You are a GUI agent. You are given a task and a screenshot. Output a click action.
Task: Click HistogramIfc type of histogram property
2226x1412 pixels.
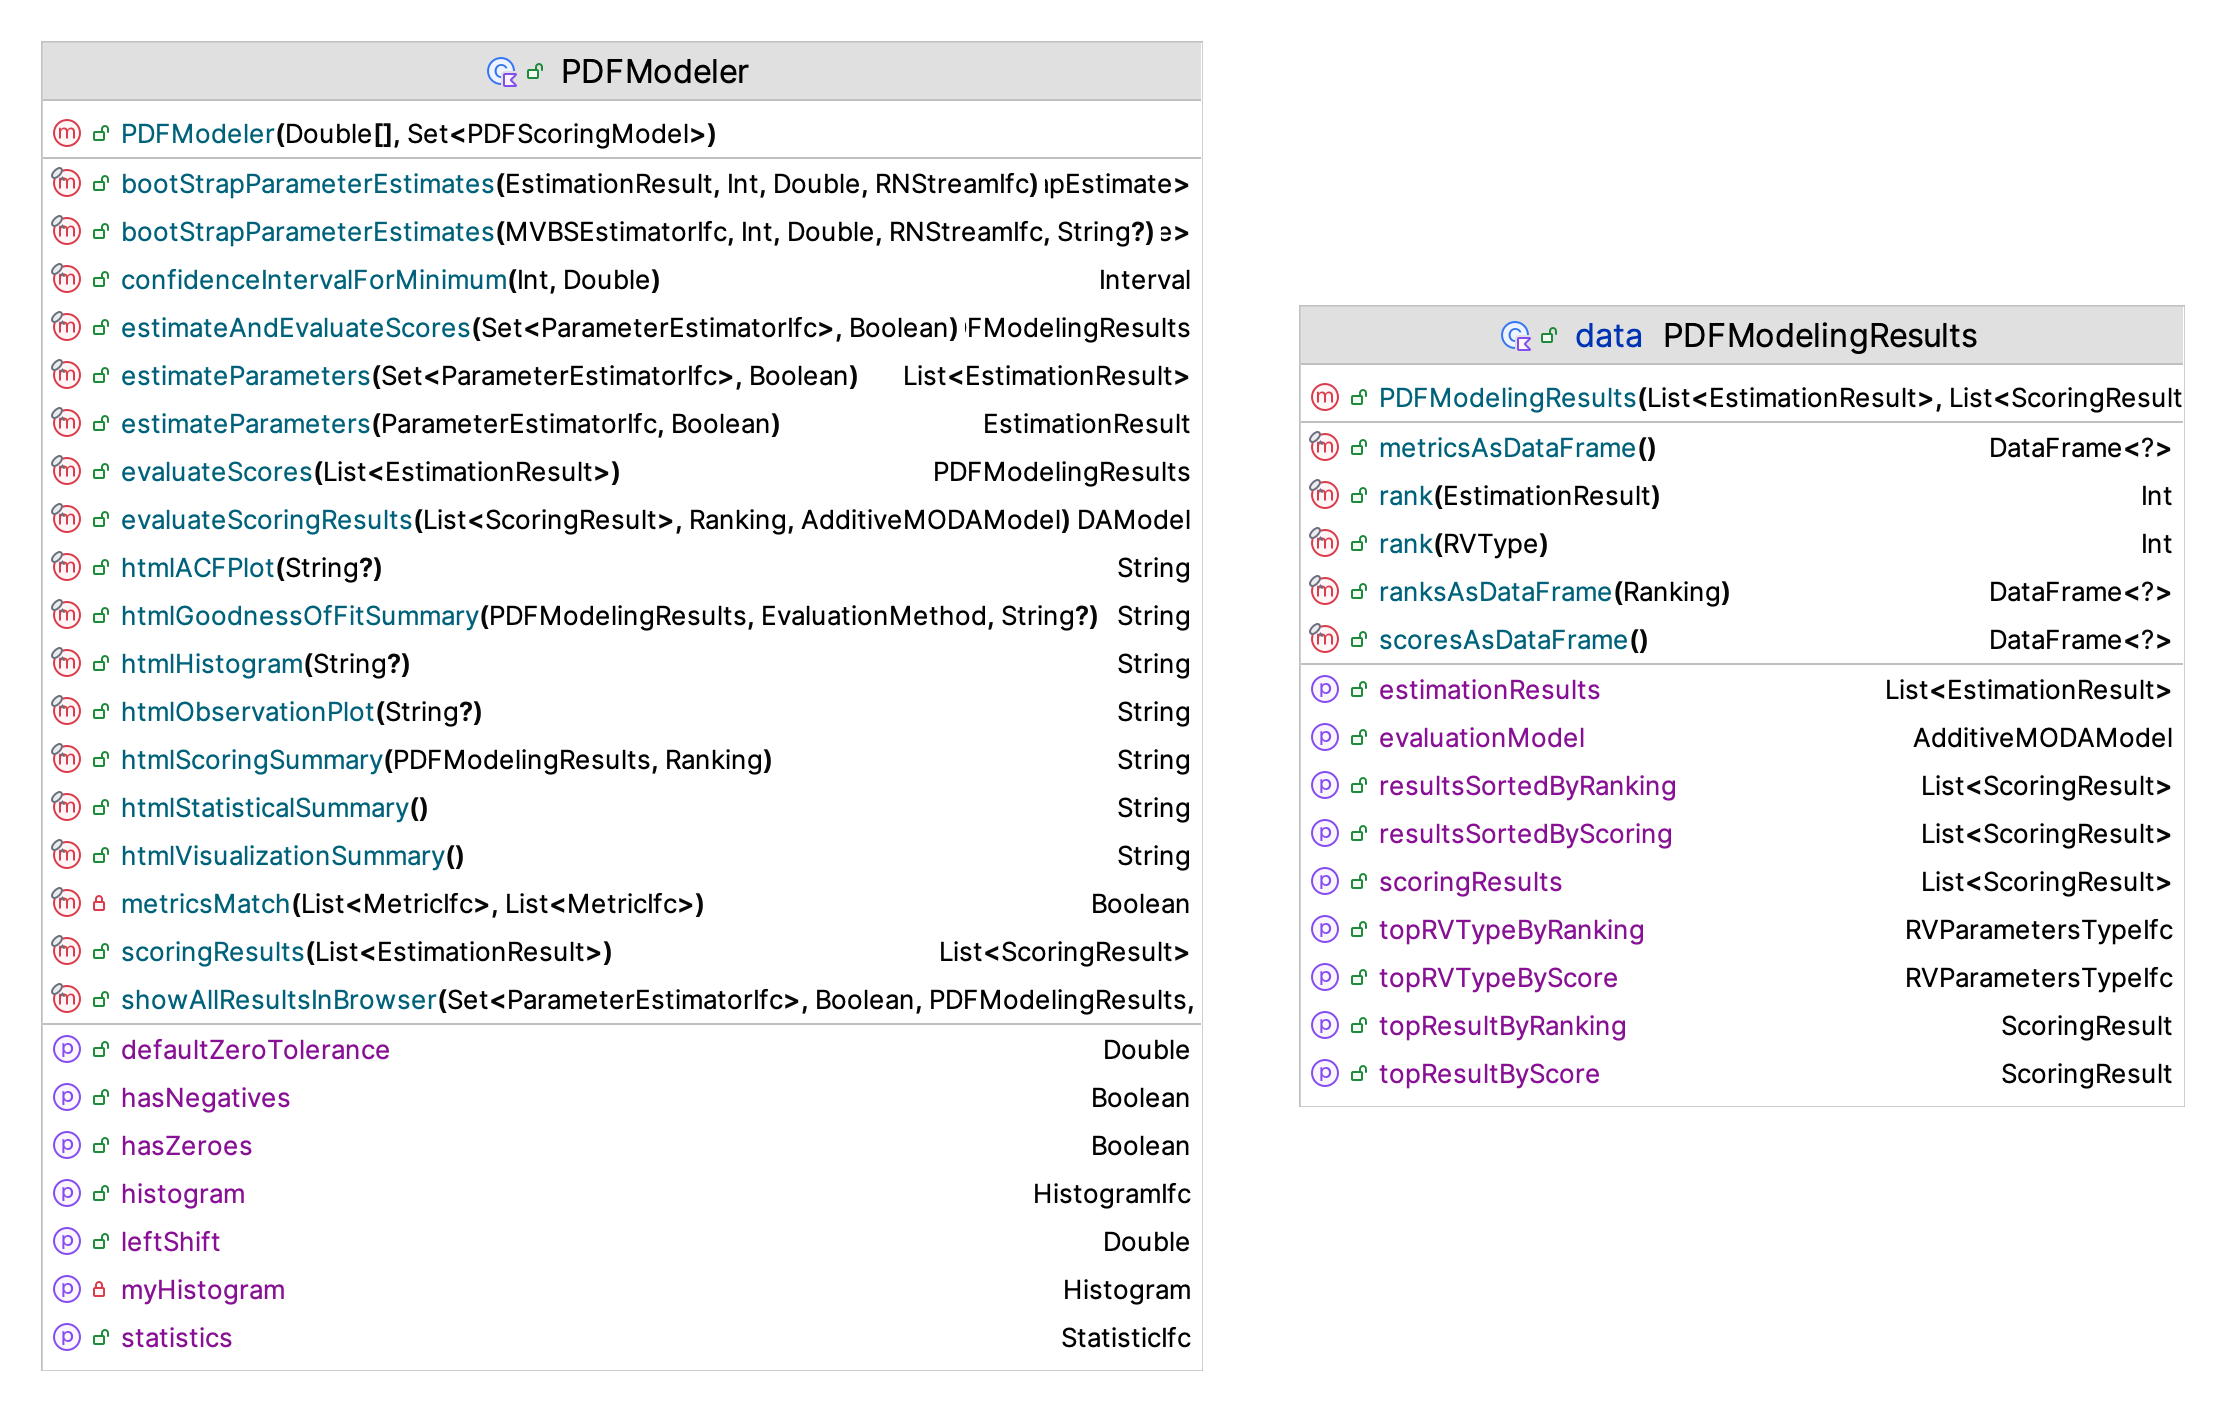pyautogui.click(x=1111, y=1194)
